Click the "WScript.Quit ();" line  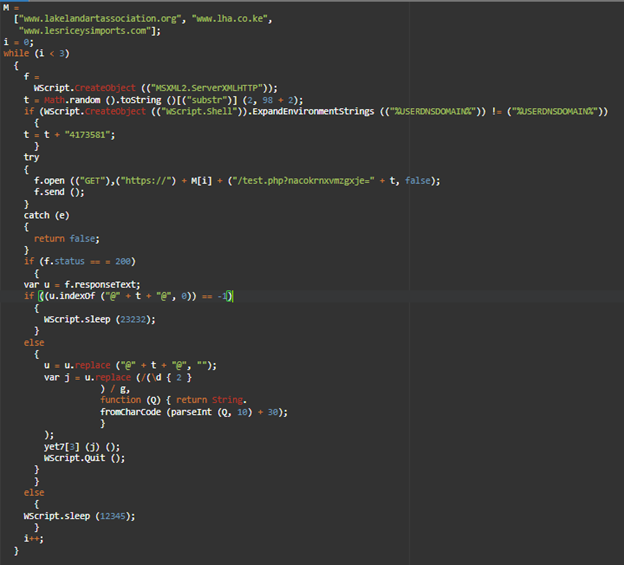coord(84,458)
